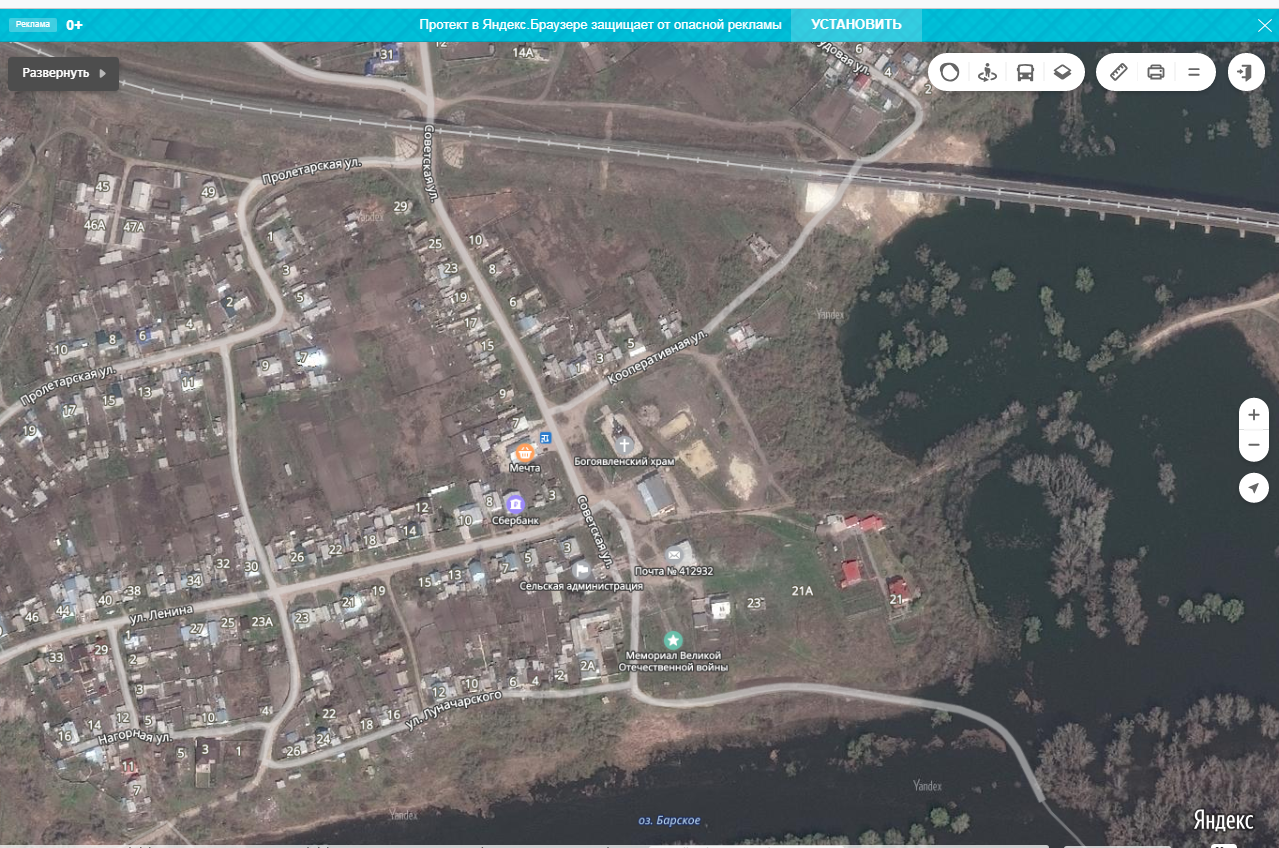Click the my location arrow icon

pyautogui.click(x=1253, y=488)
